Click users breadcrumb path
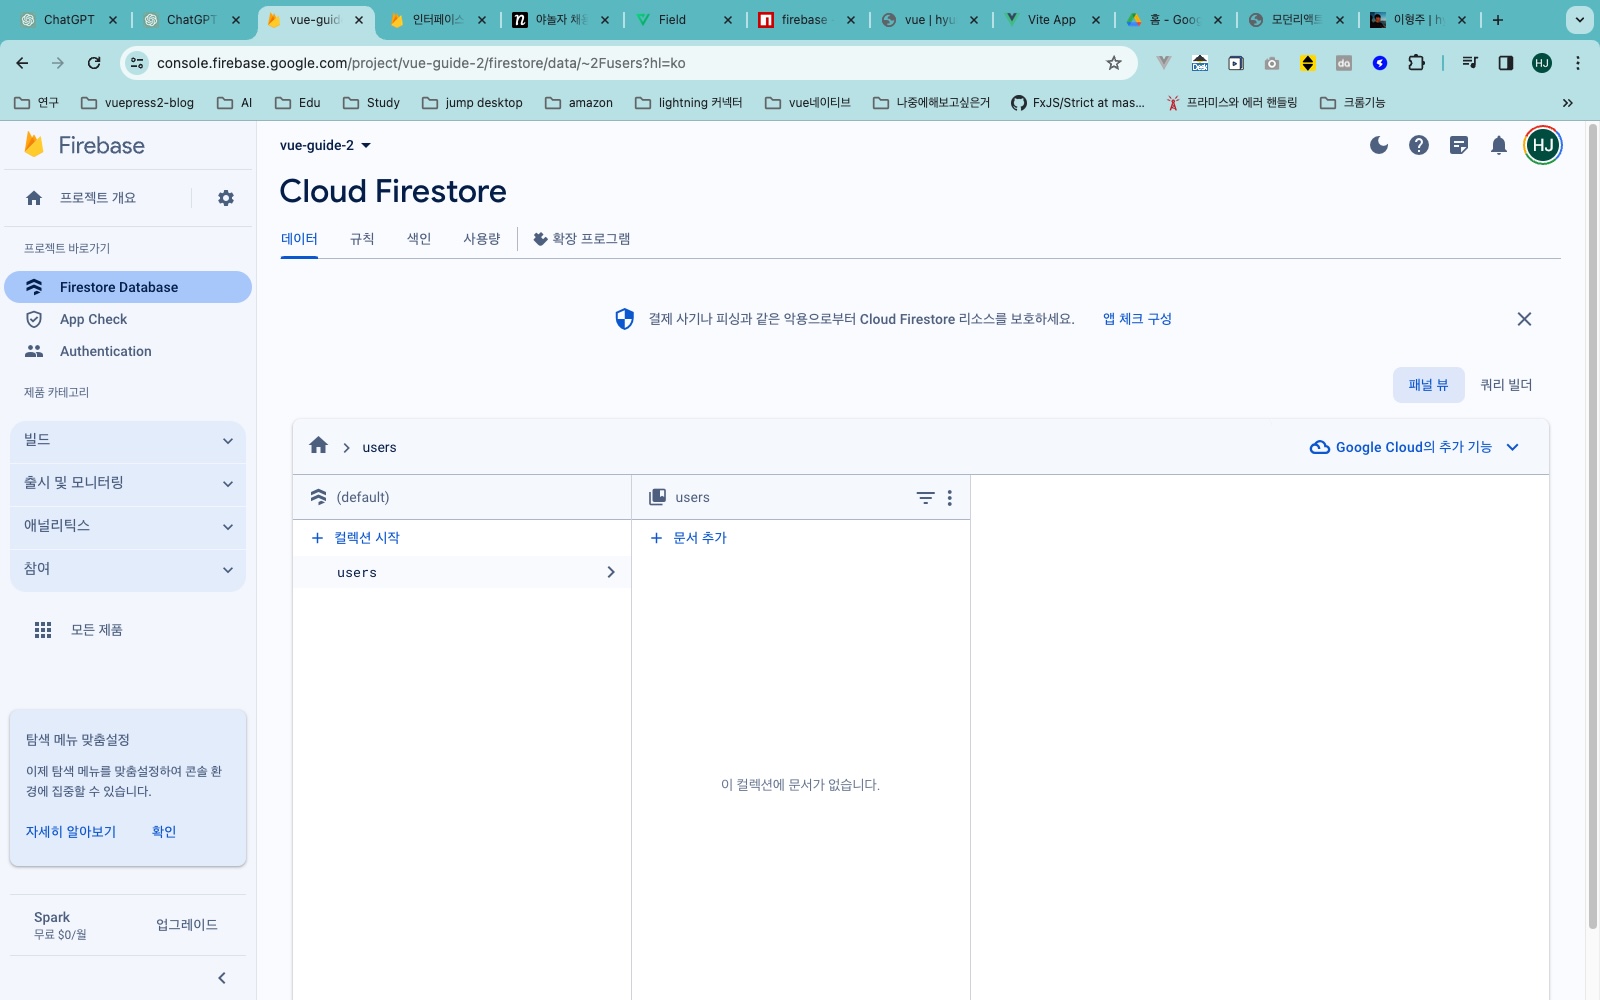Image resolution: width=1600 pixels, height=1000 pixels. [379, 447]
